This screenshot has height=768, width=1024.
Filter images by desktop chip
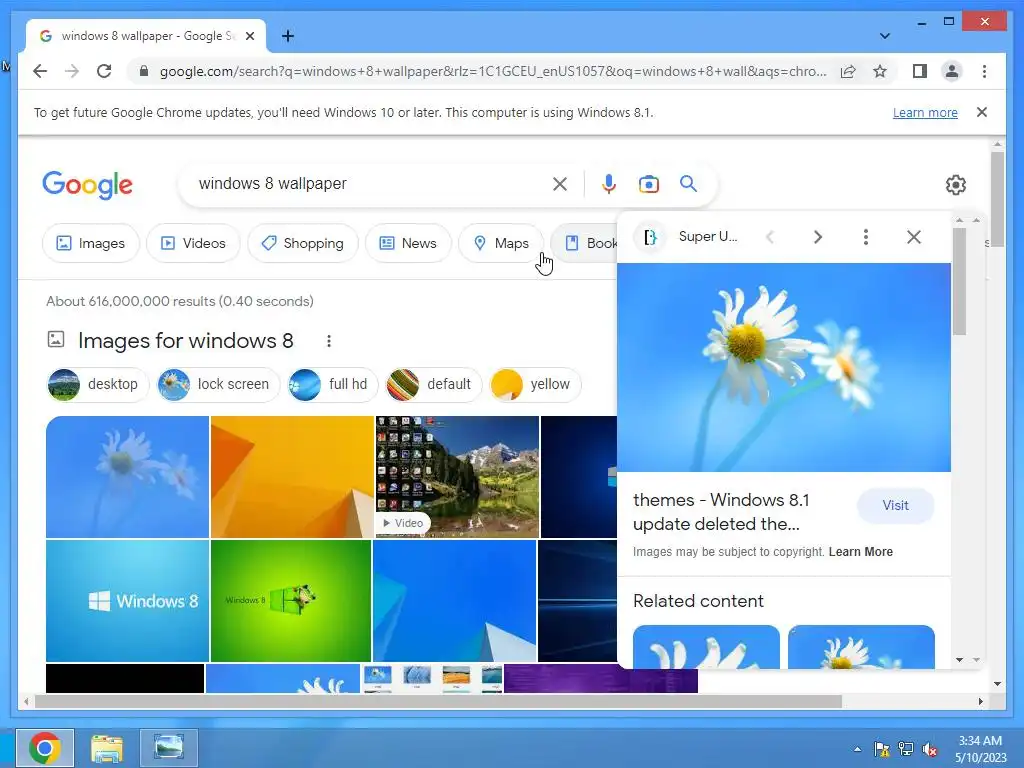[x=98, y=384]
